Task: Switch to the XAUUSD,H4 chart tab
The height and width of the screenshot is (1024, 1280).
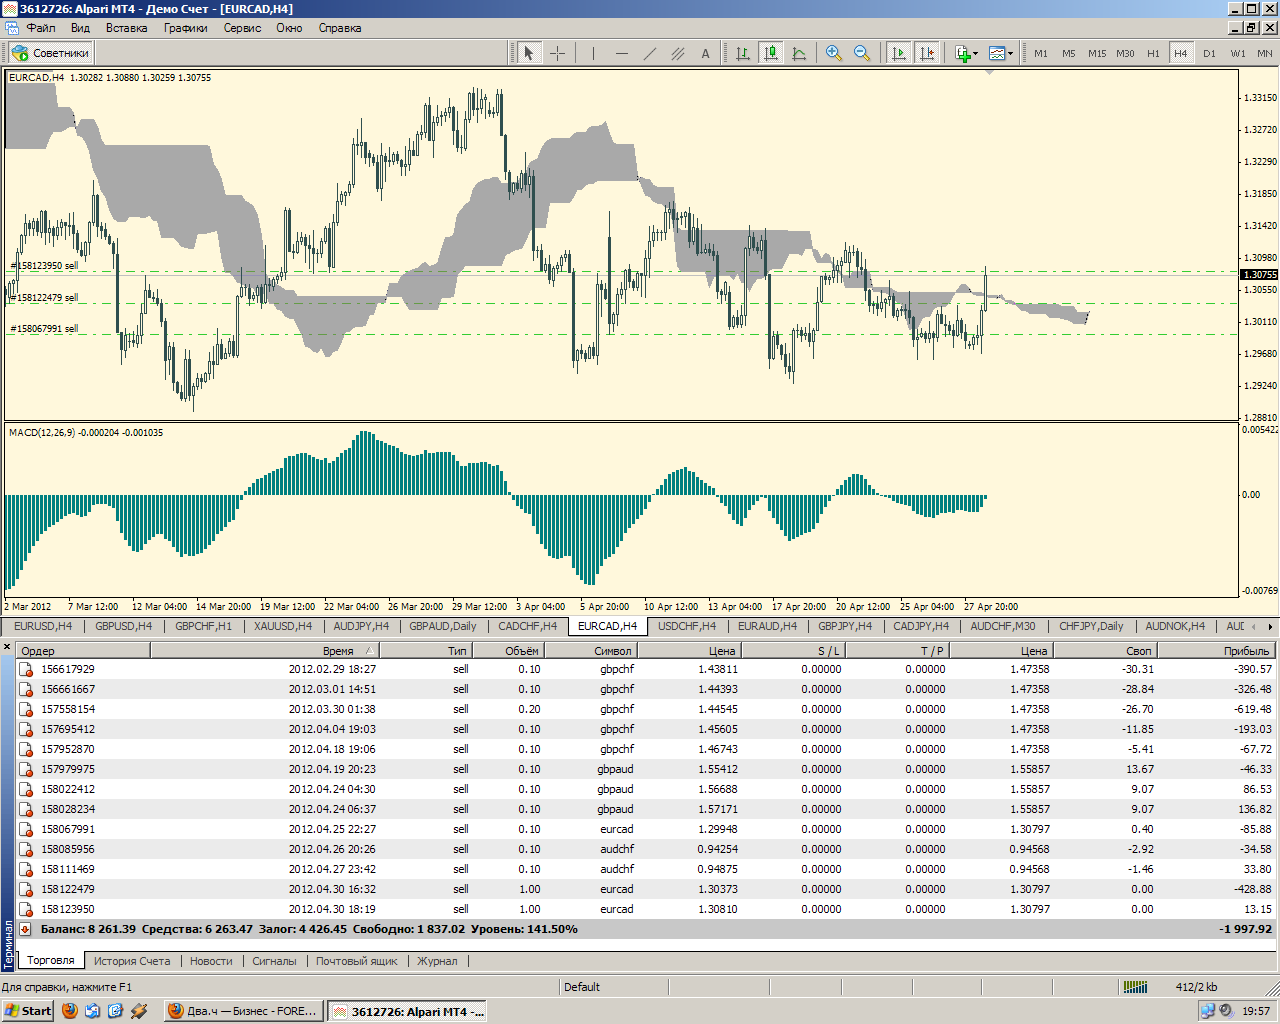Action: click(283, 626)
